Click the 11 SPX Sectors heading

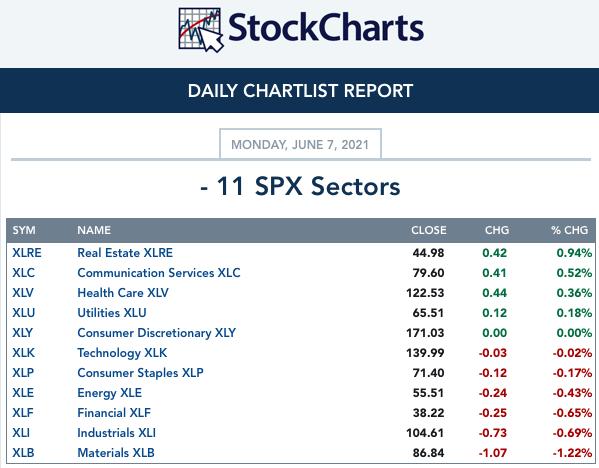[300, 186]
